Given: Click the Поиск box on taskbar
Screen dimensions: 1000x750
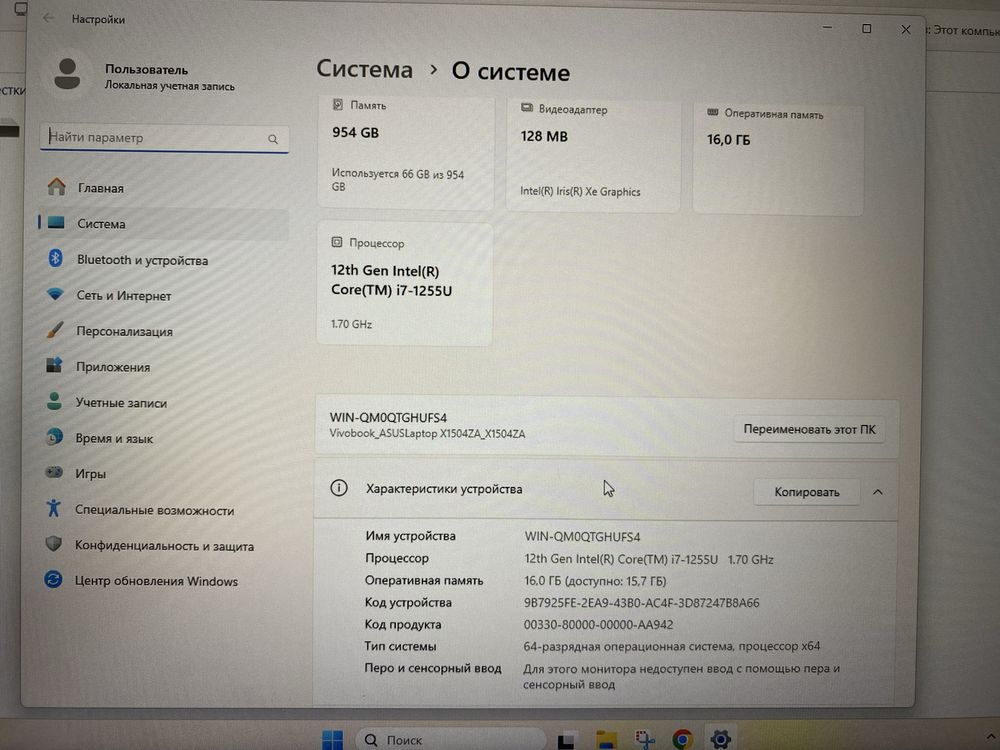Looking at the screenshot, I should click(450, 740).
